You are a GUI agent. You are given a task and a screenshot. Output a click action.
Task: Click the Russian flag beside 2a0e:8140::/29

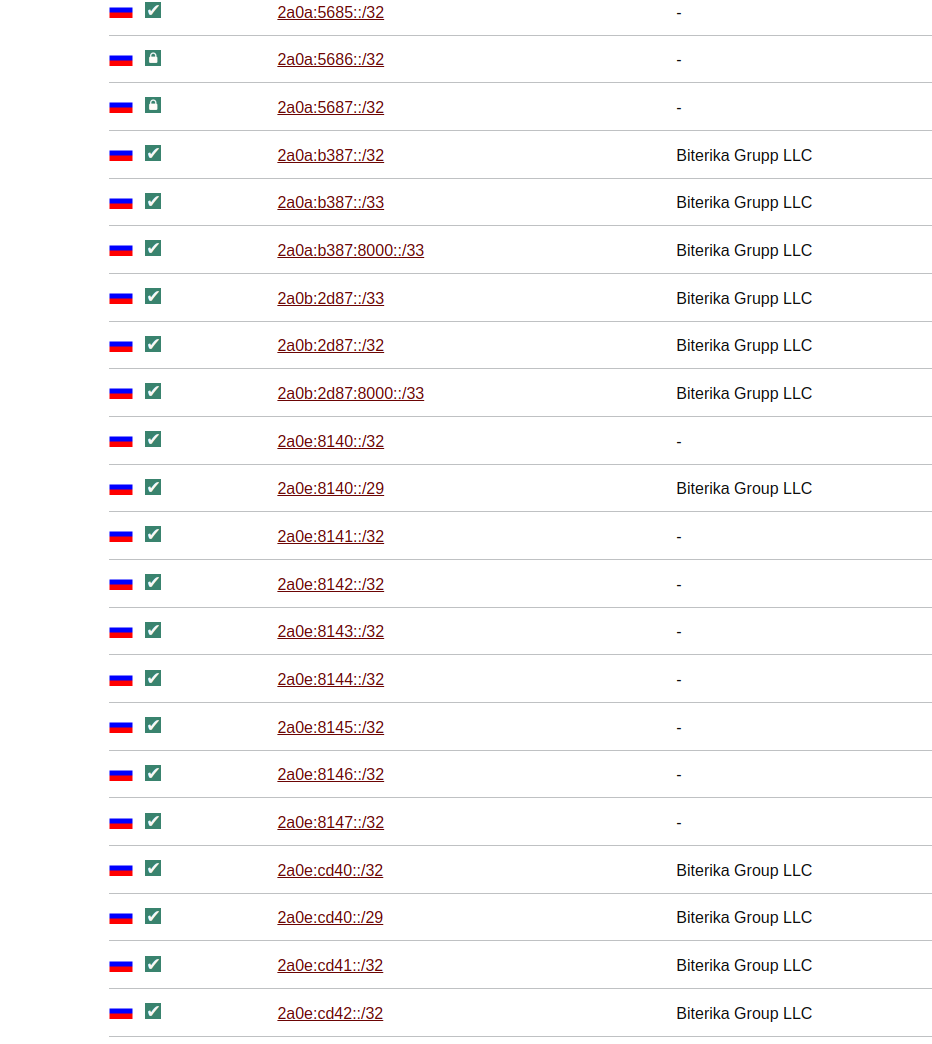(121, 488)
